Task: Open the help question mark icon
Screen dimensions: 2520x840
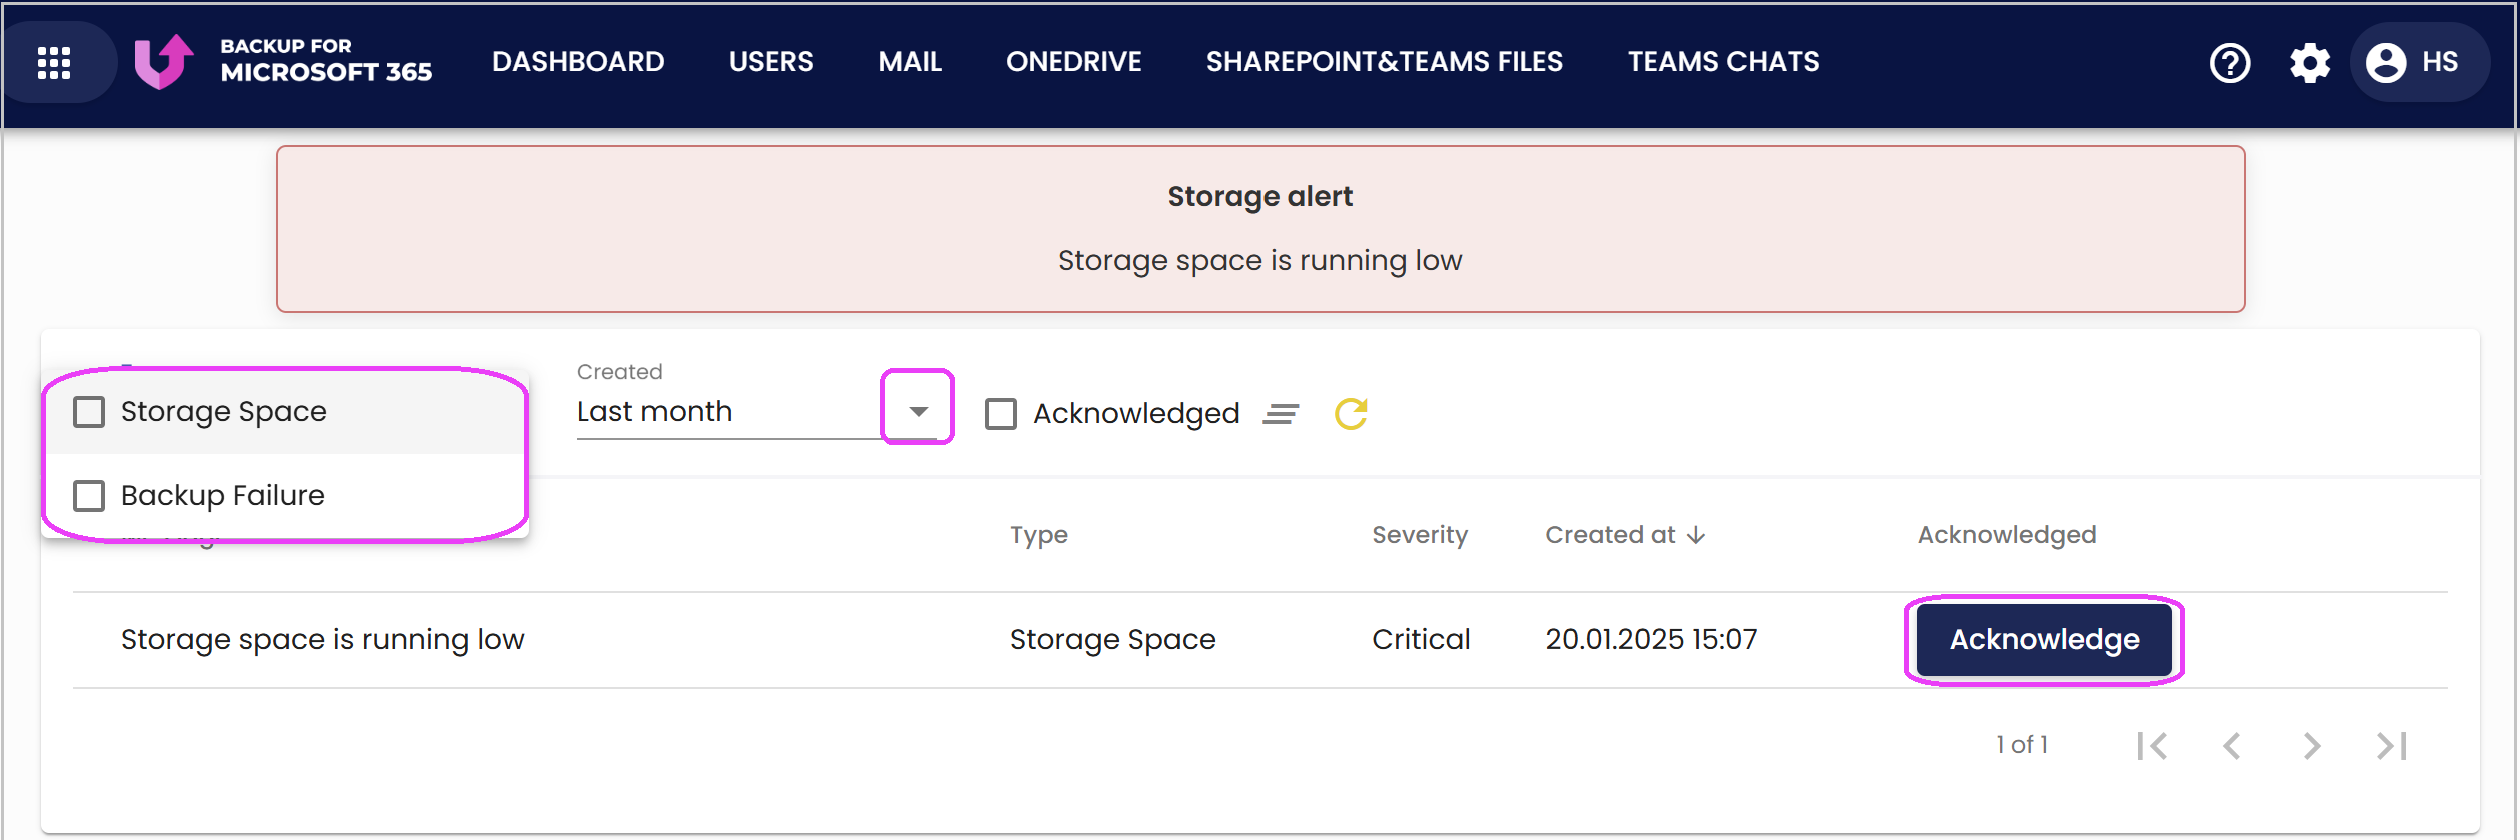Action: click(x=2229, y=63)
